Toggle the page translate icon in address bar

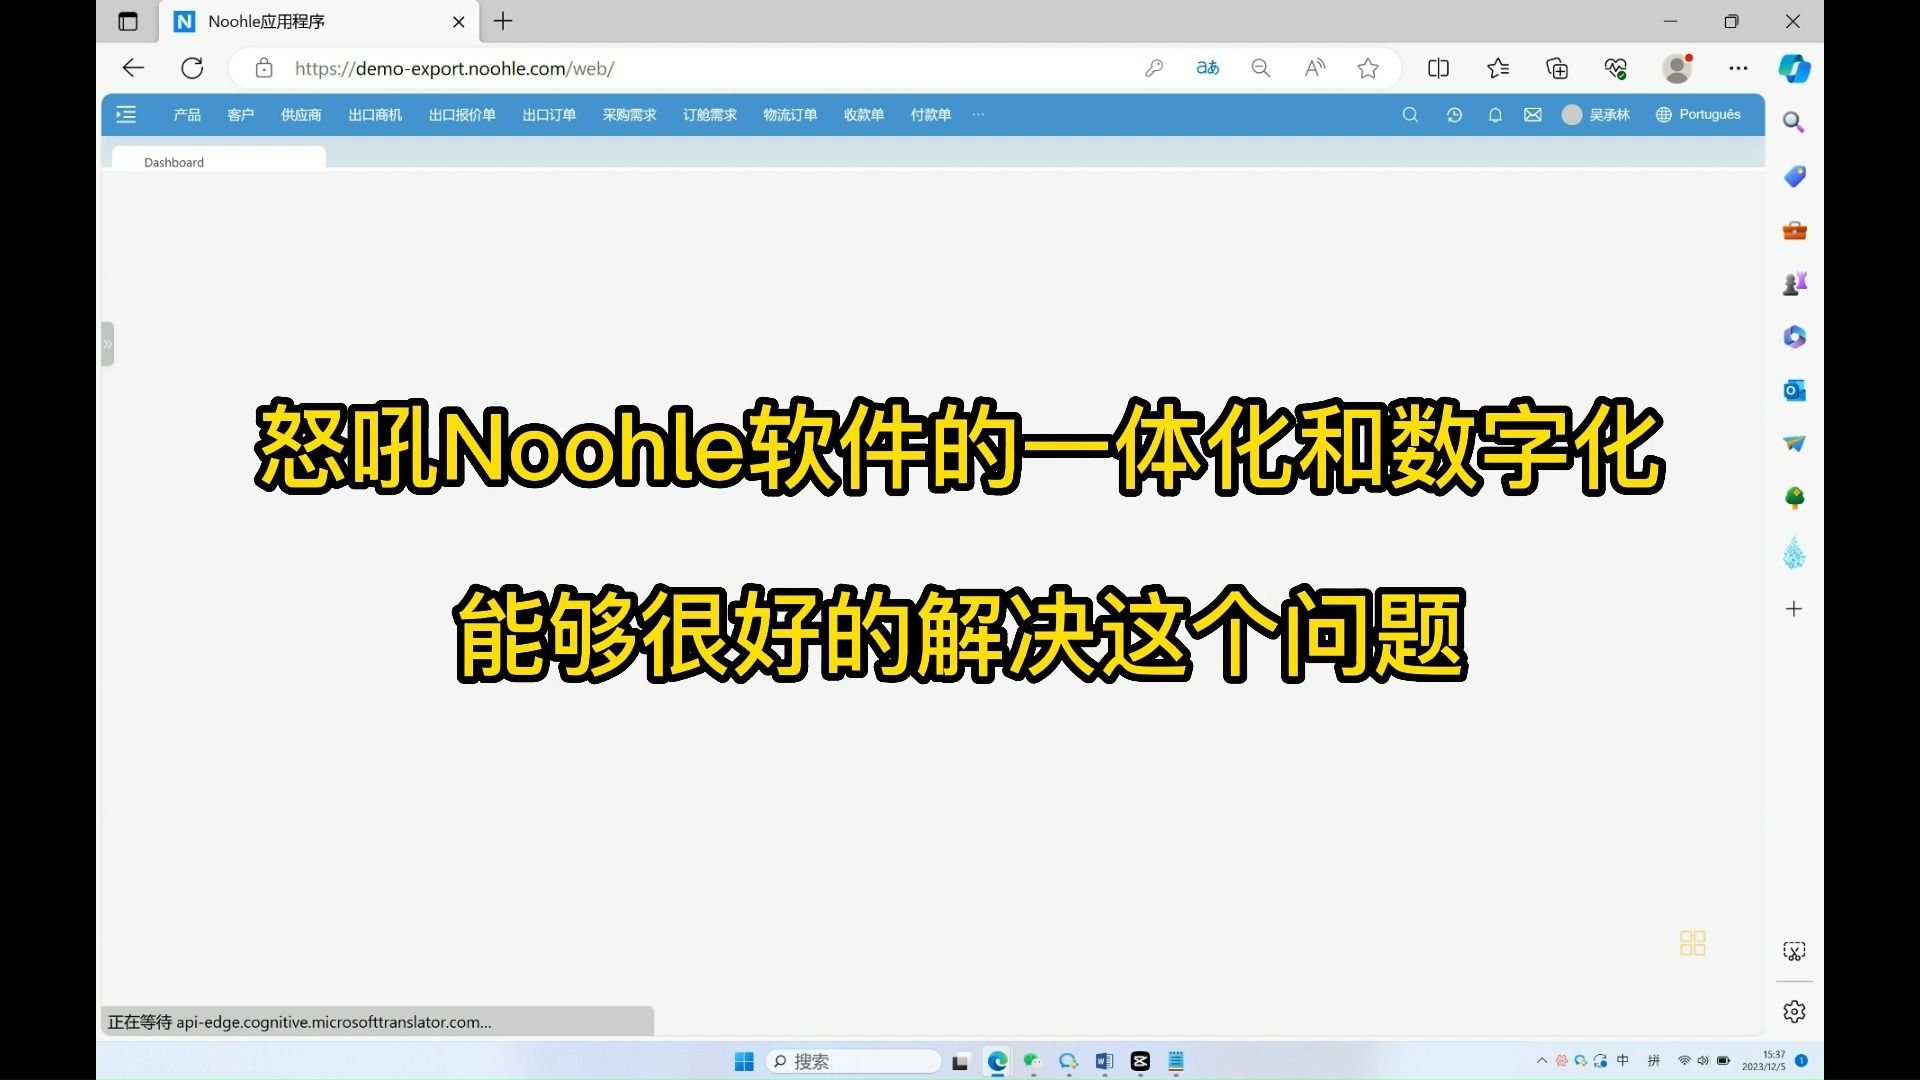point(1207,68)
